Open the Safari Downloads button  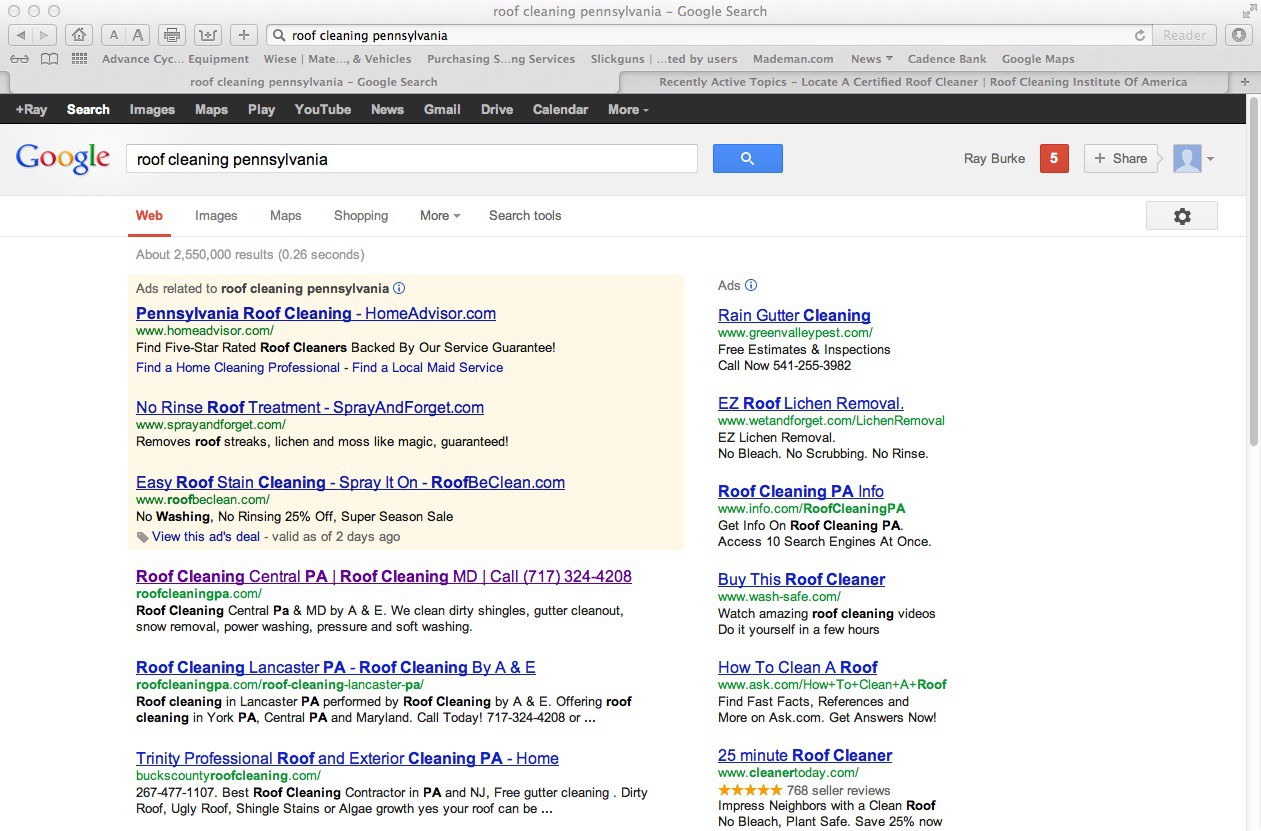click(1240, 35)
